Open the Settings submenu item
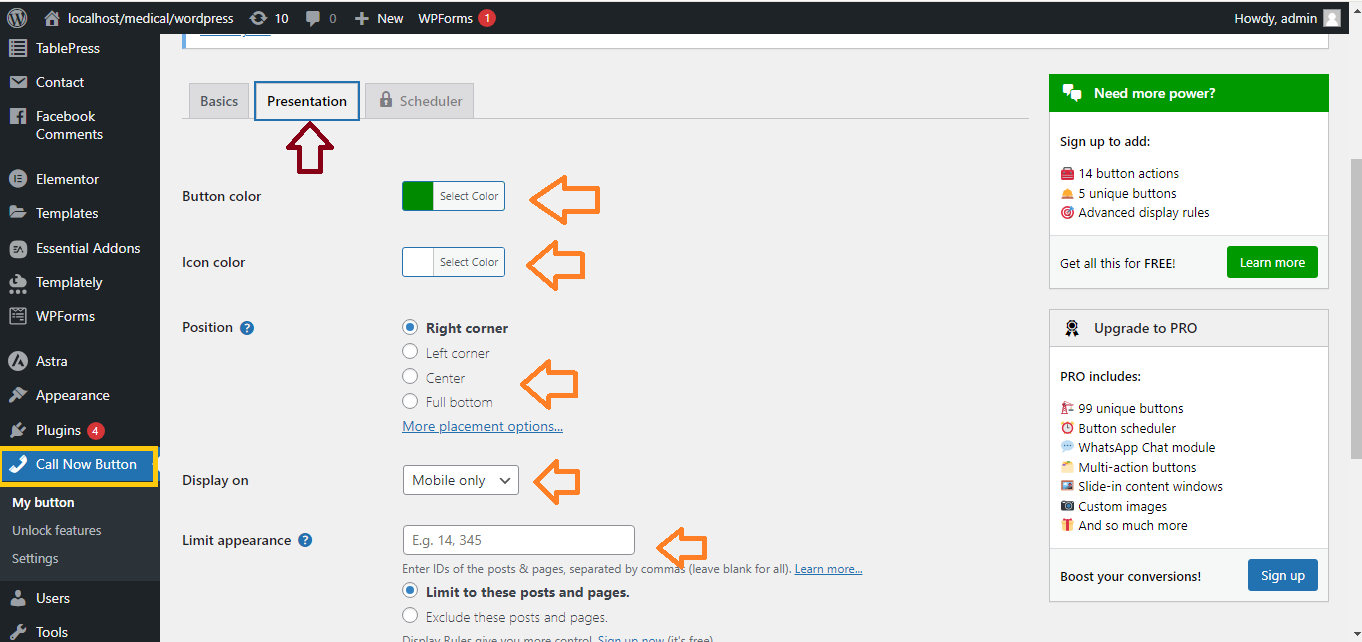Viewport: 1362px width, 642px height. 35,558
